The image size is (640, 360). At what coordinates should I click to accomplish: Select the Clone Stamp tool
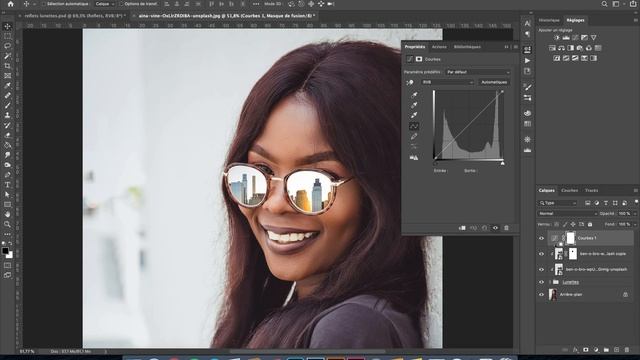coord(7,115)
